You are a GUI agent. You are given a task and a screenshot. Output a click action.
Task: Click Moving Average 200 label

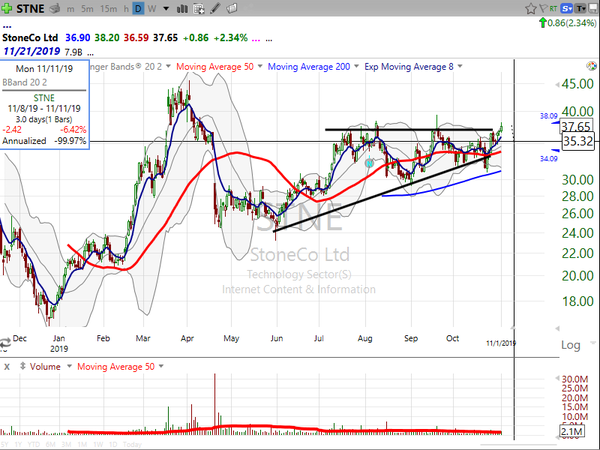(x=309, y=67)
